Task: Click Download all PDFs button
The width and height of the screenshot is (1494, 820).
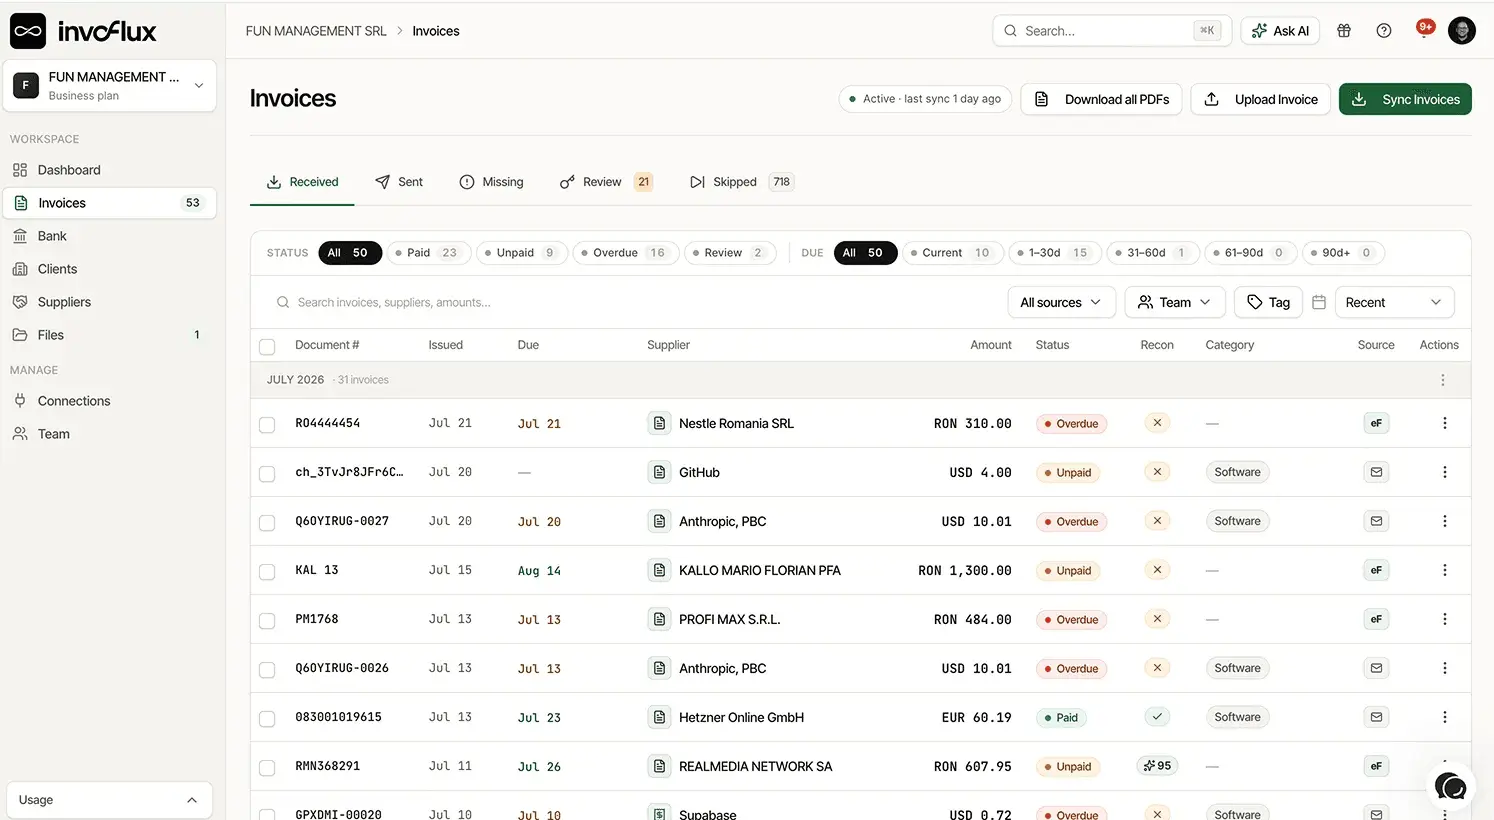Action: pyautogui.click(x=1101, y=99)
